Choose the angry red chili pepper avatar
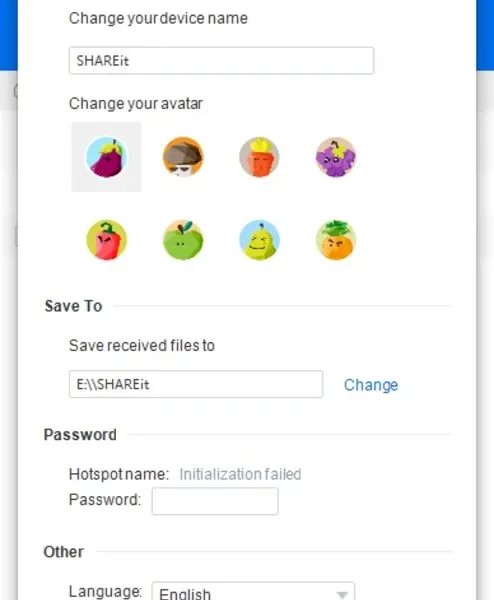This screenshot has width=494, height=600. [x=106, y=240]
